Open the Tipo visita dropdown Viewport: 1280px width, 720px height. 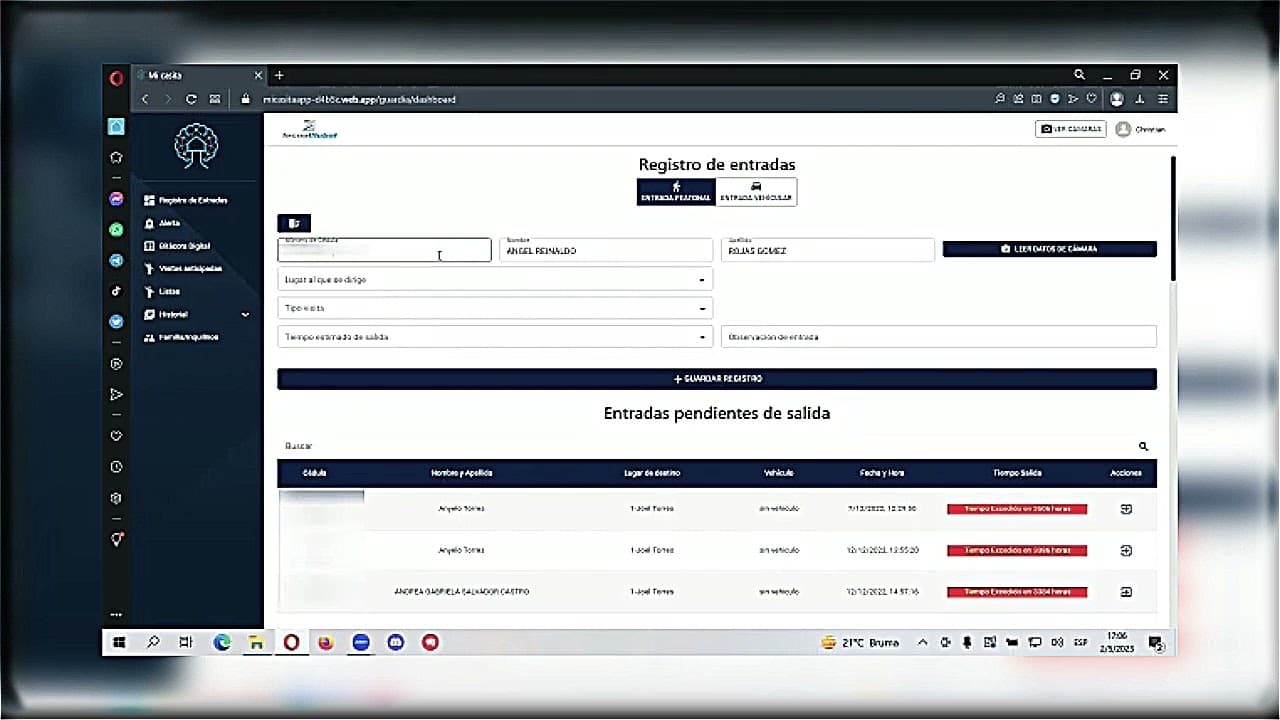pyautogui.click(x=495, y=308)
